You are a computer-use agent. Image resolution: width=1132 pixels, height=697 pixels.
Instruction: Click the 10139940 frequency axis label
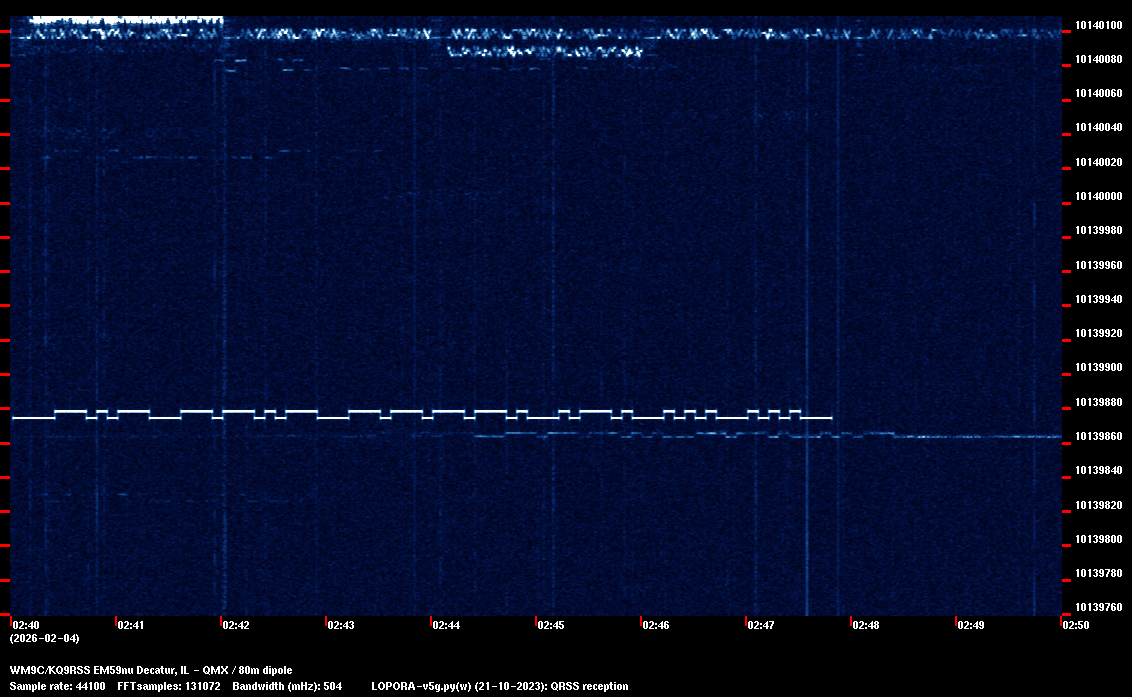pos(1098,299)
